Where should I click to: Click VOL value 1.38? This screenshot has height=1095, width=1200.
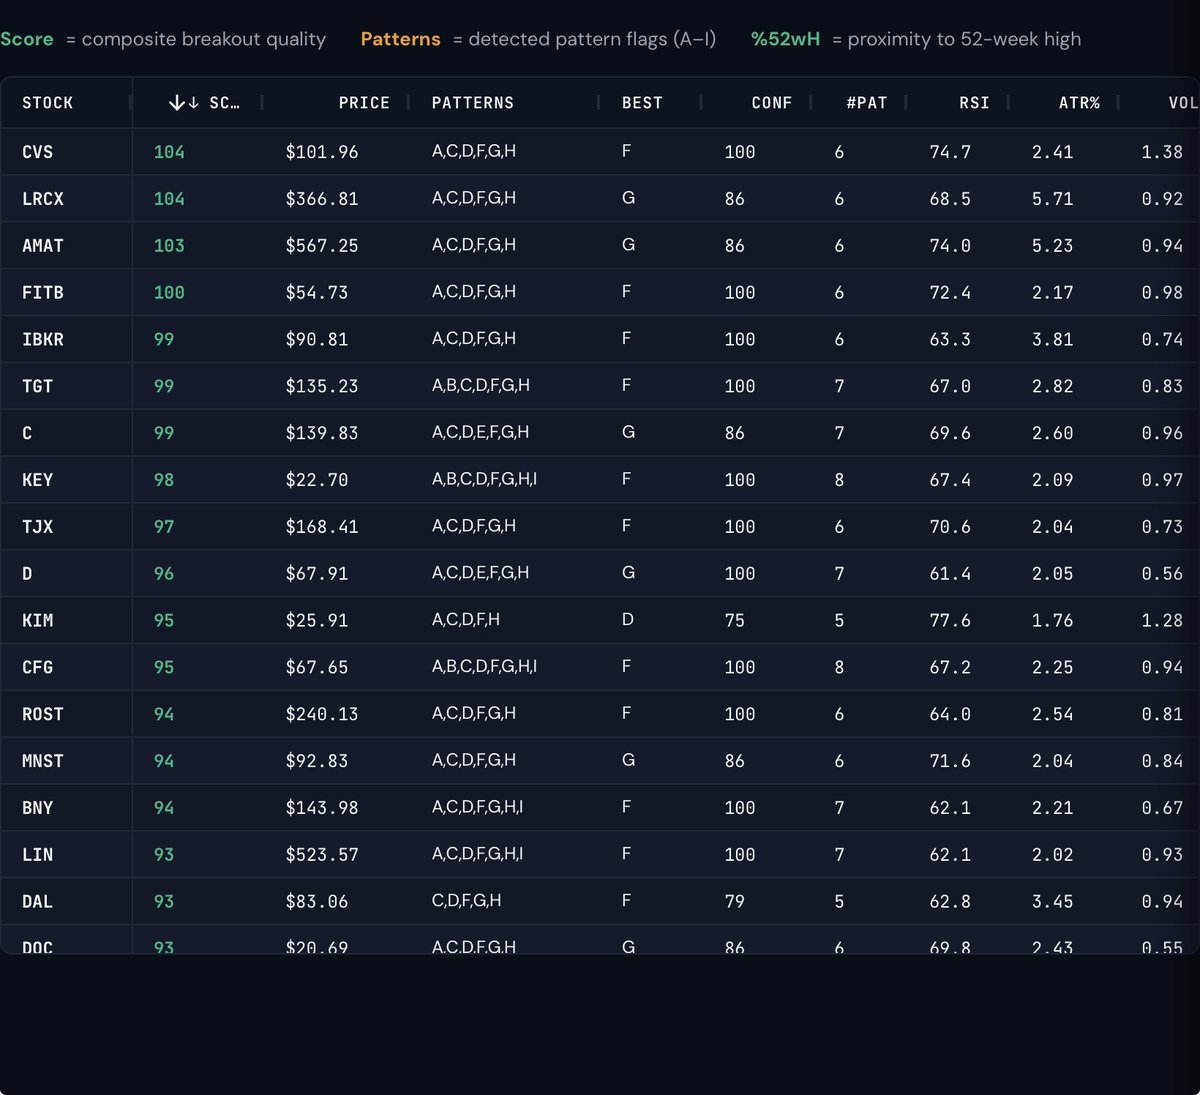coord(1162,152)
